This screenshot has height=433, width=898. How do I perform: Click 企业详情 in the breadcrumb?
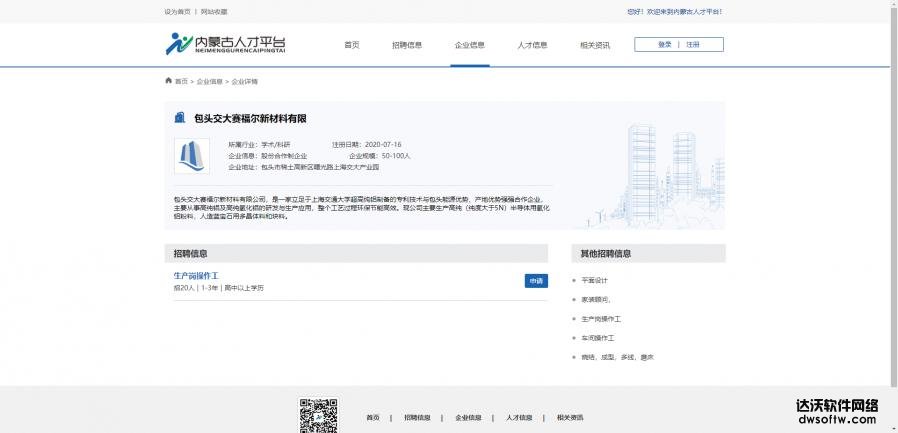(245, 81)
